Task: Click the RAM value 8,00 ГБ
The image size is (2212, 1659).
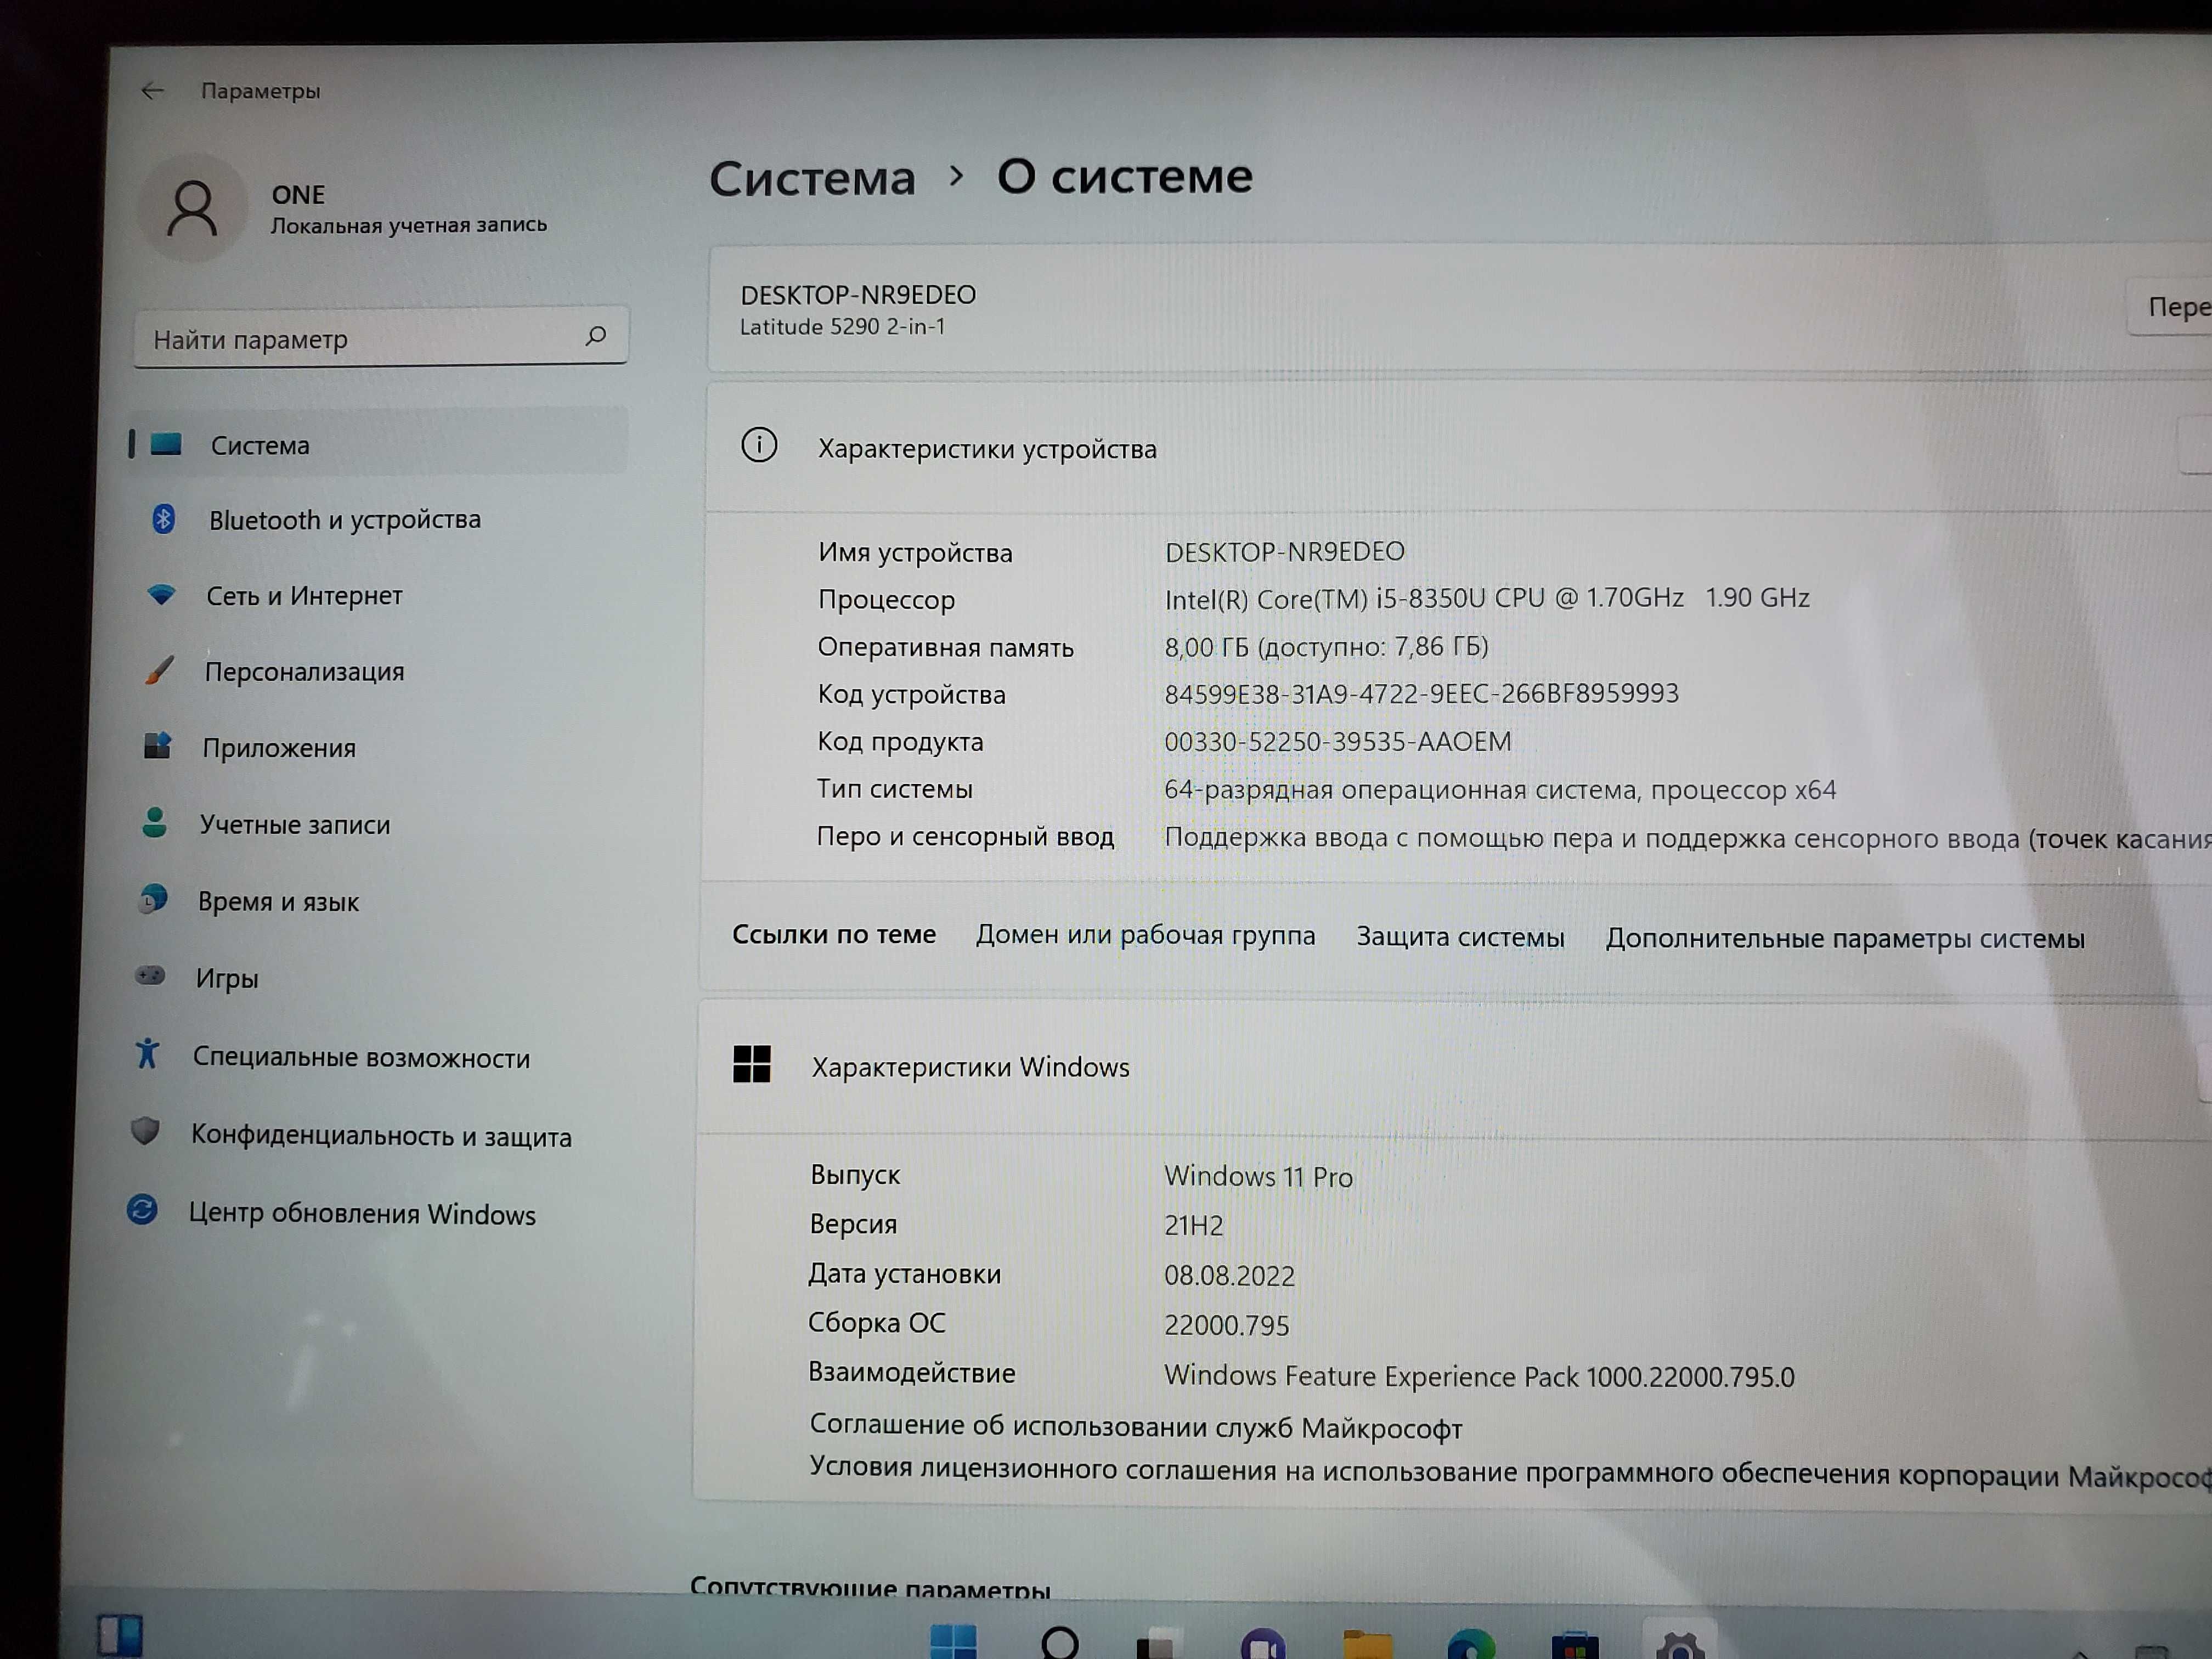Action: point(1326,647)
